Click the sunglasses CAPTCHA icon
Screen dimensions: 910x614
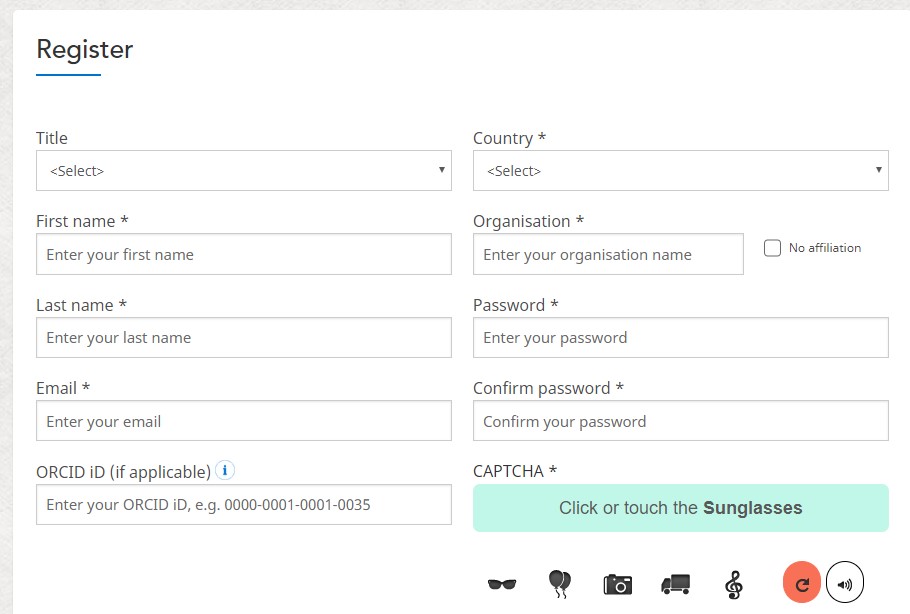point(501,584)
